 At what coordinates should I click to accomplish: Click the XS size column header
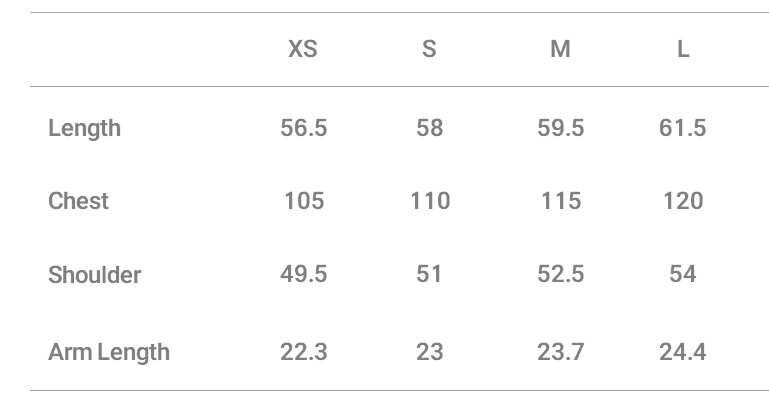point(303,49)
